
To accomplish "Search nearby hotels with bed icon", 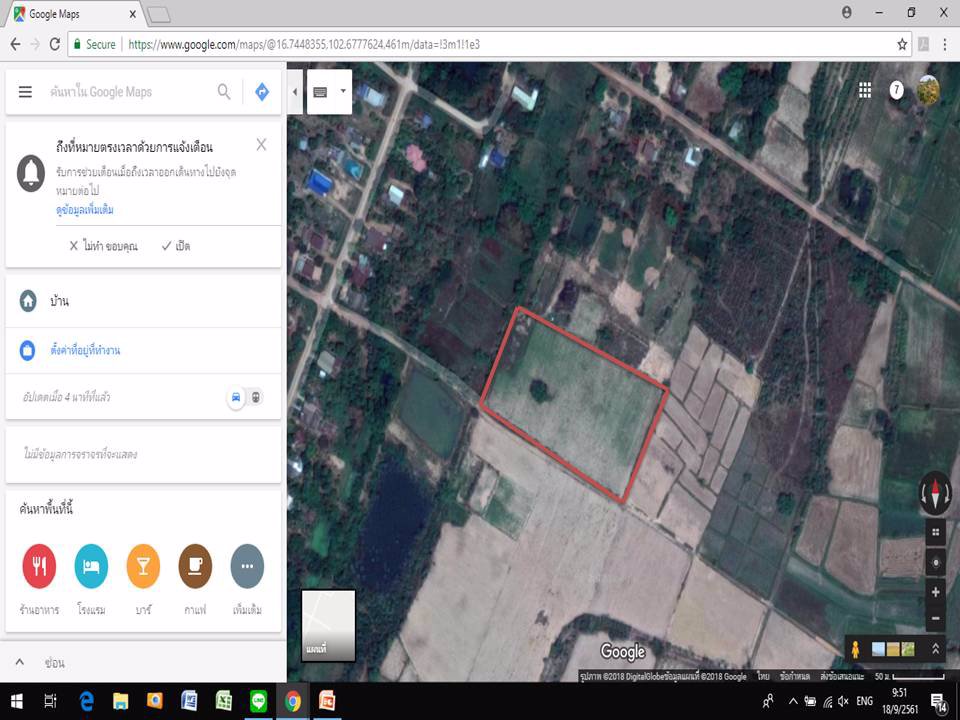I will [x=91, y=567].
